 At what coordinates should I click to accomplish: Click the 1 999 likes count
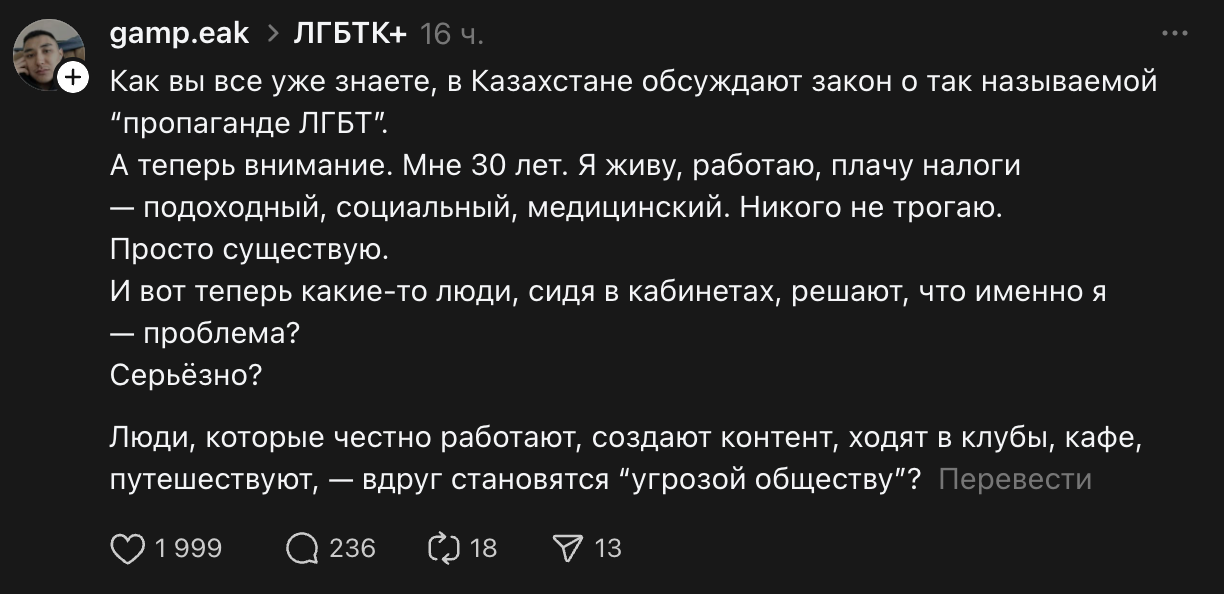tap(188, 548)
